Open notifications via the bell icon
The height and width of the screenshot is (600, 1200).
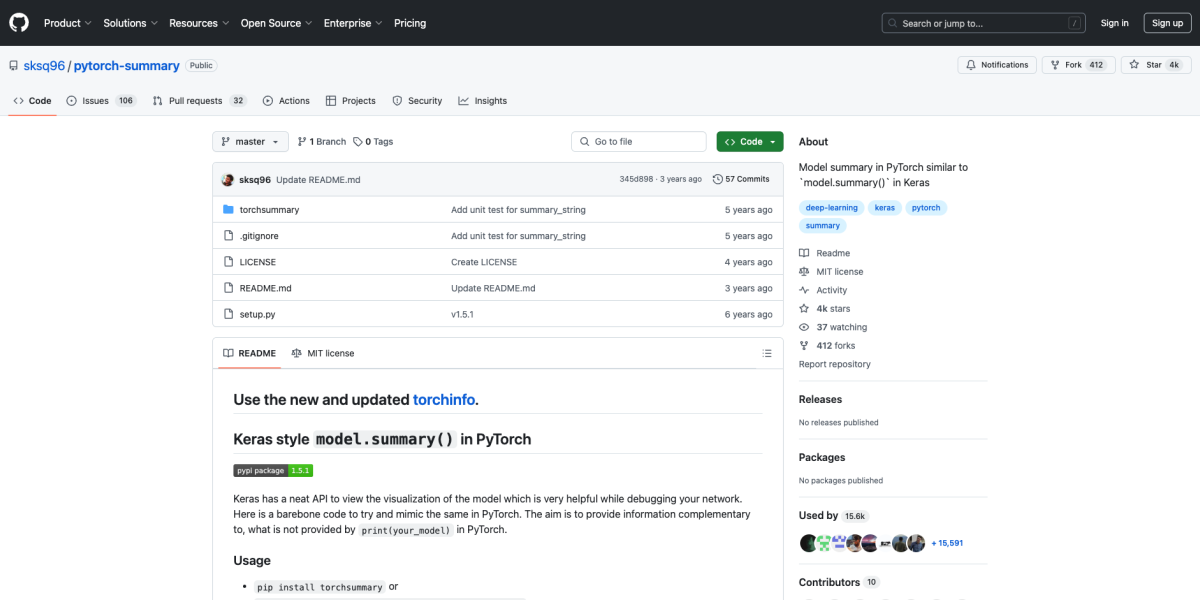point(971,64)
